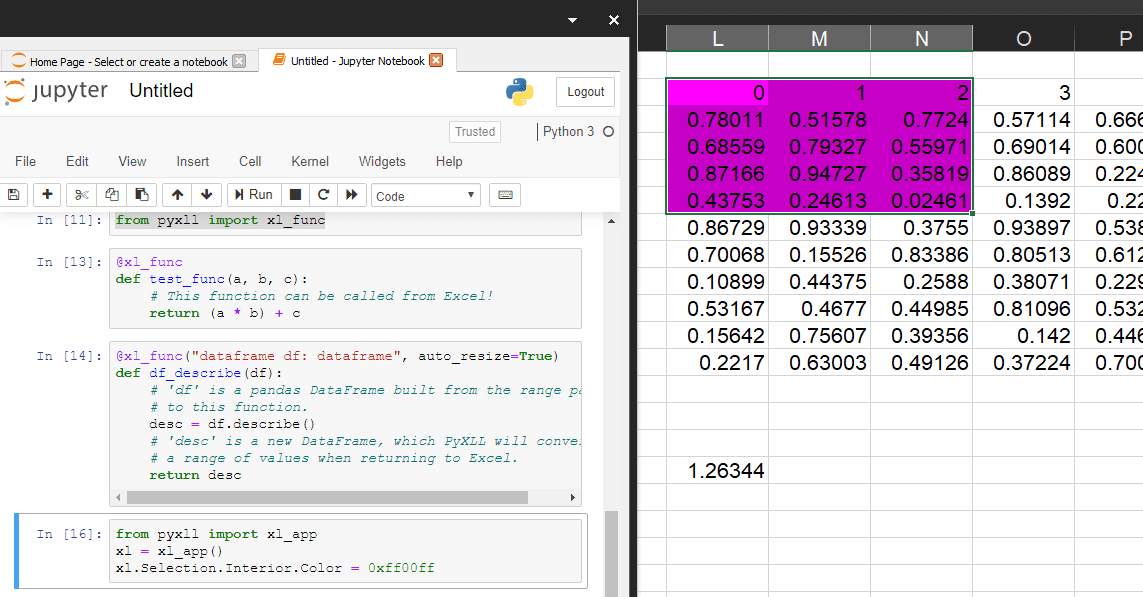Insert a new cell using the plus icon
The width and height of the screenshot is (1143, 597).
click(x=46, y=194)
